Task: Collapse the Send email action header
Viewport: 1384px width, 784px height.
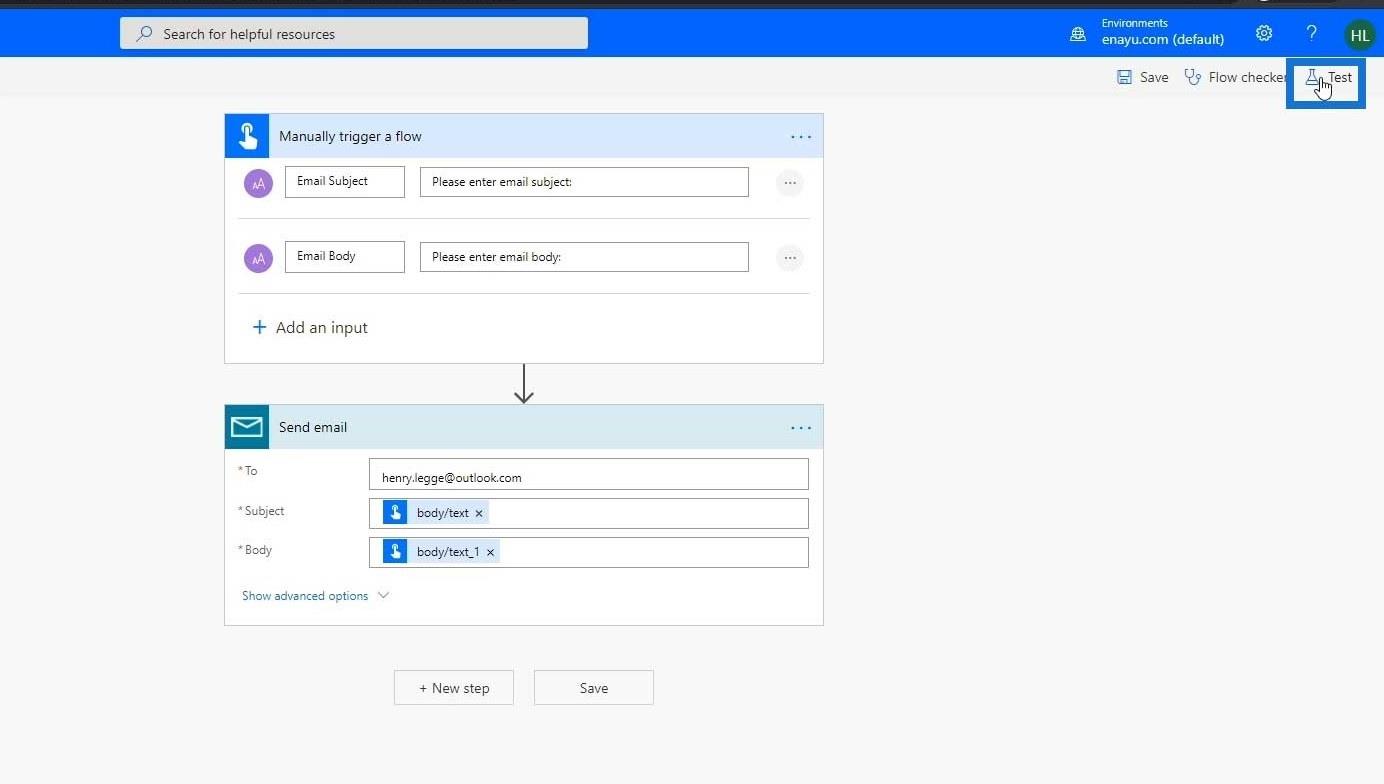Action: click(x=524, y=427)
